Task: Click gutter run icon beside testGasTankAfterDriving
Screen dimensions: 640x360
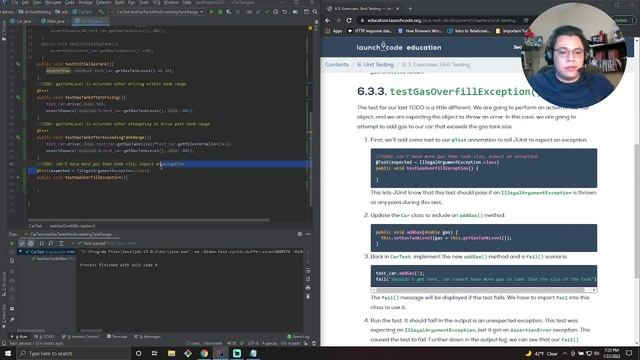Action: point(18,98)
